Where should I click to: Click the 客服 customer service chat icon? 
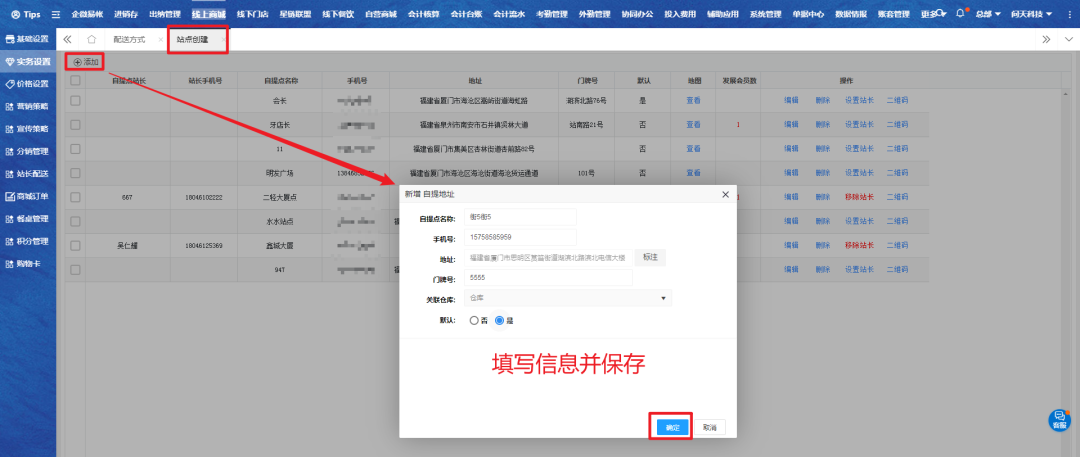click(x=1058, y=419)
